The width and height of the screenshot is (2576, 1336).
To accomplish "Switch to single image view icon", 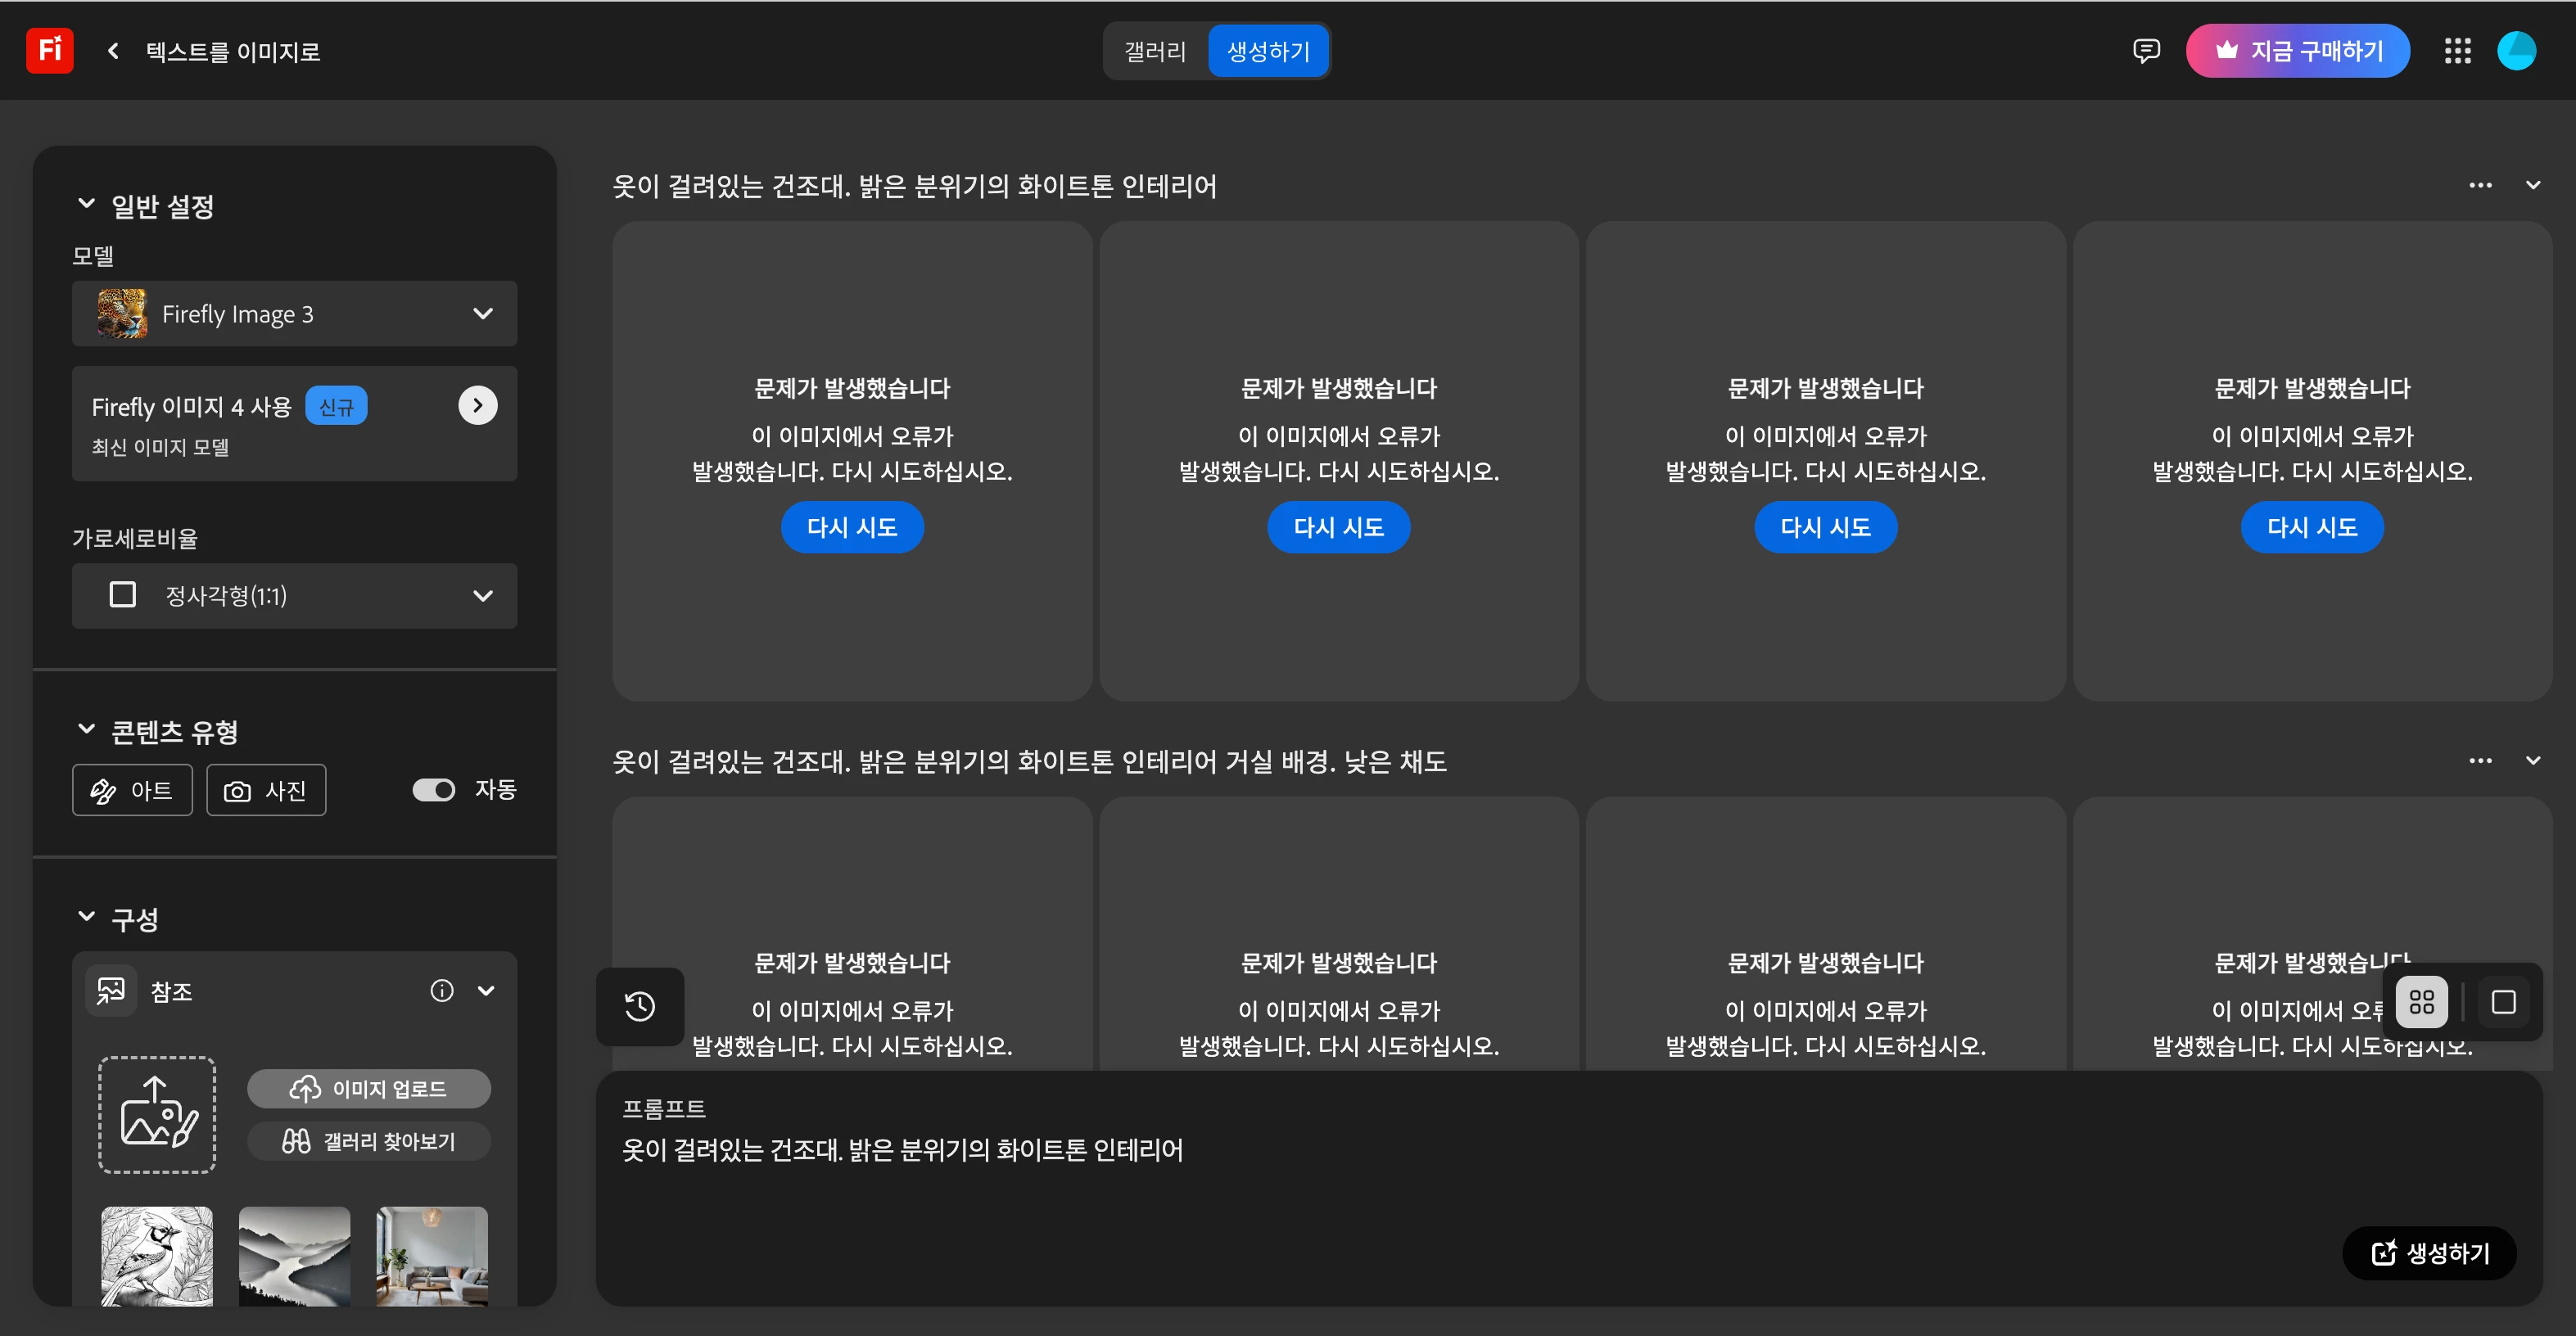I will click(2503, 1002).
